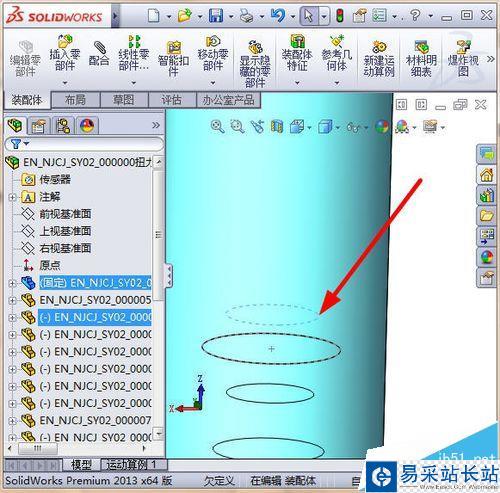
Task: Open FeatureManager design tree tab
Action: [15, 126]
